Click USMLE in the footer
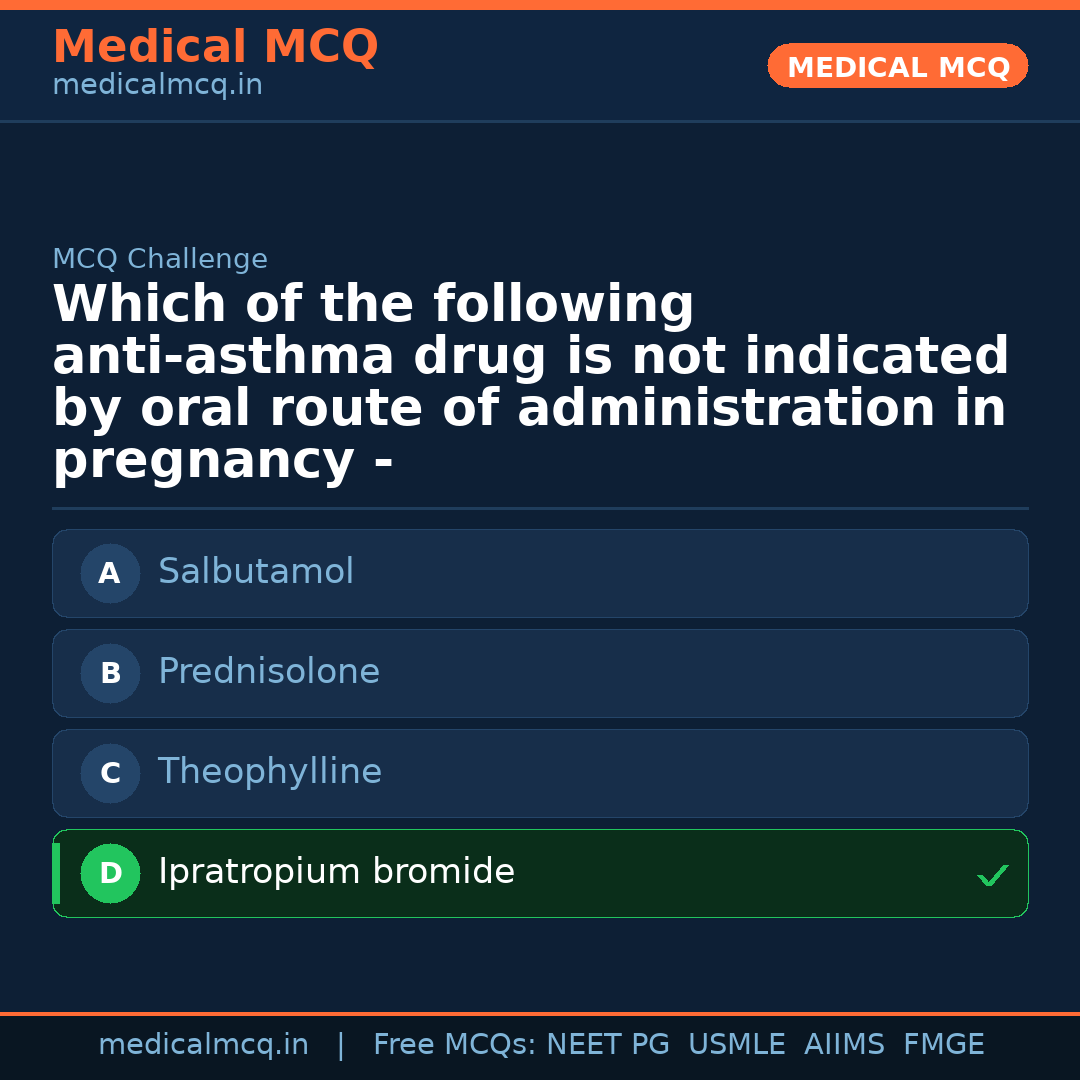The image size is (1080, 1080). (736, 1045)
